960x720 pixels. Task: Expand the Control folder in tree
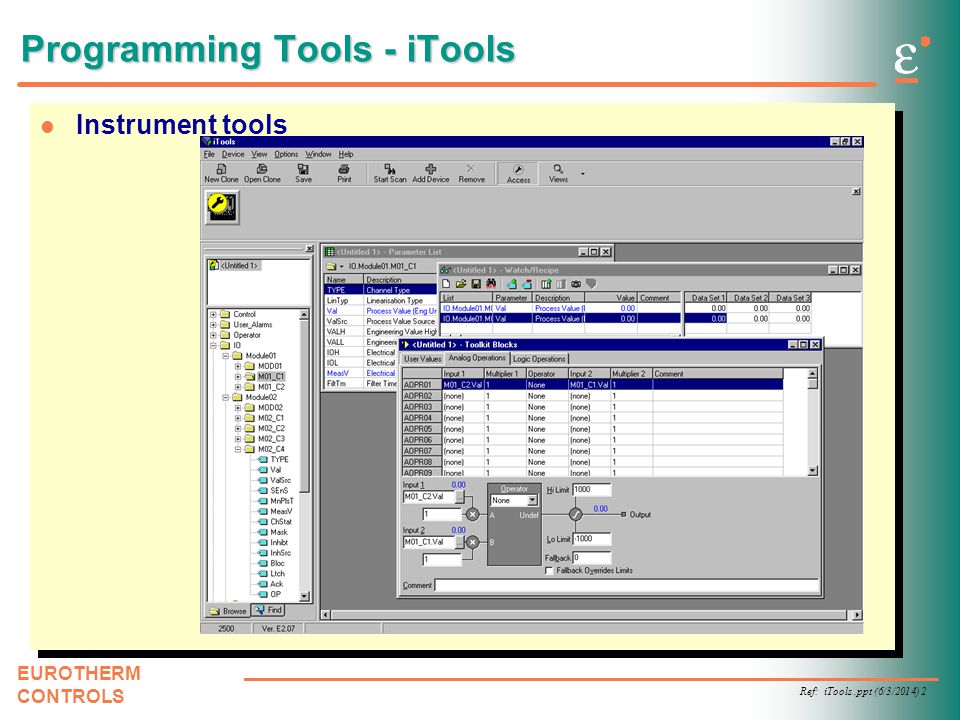click(x=213, y=314)
